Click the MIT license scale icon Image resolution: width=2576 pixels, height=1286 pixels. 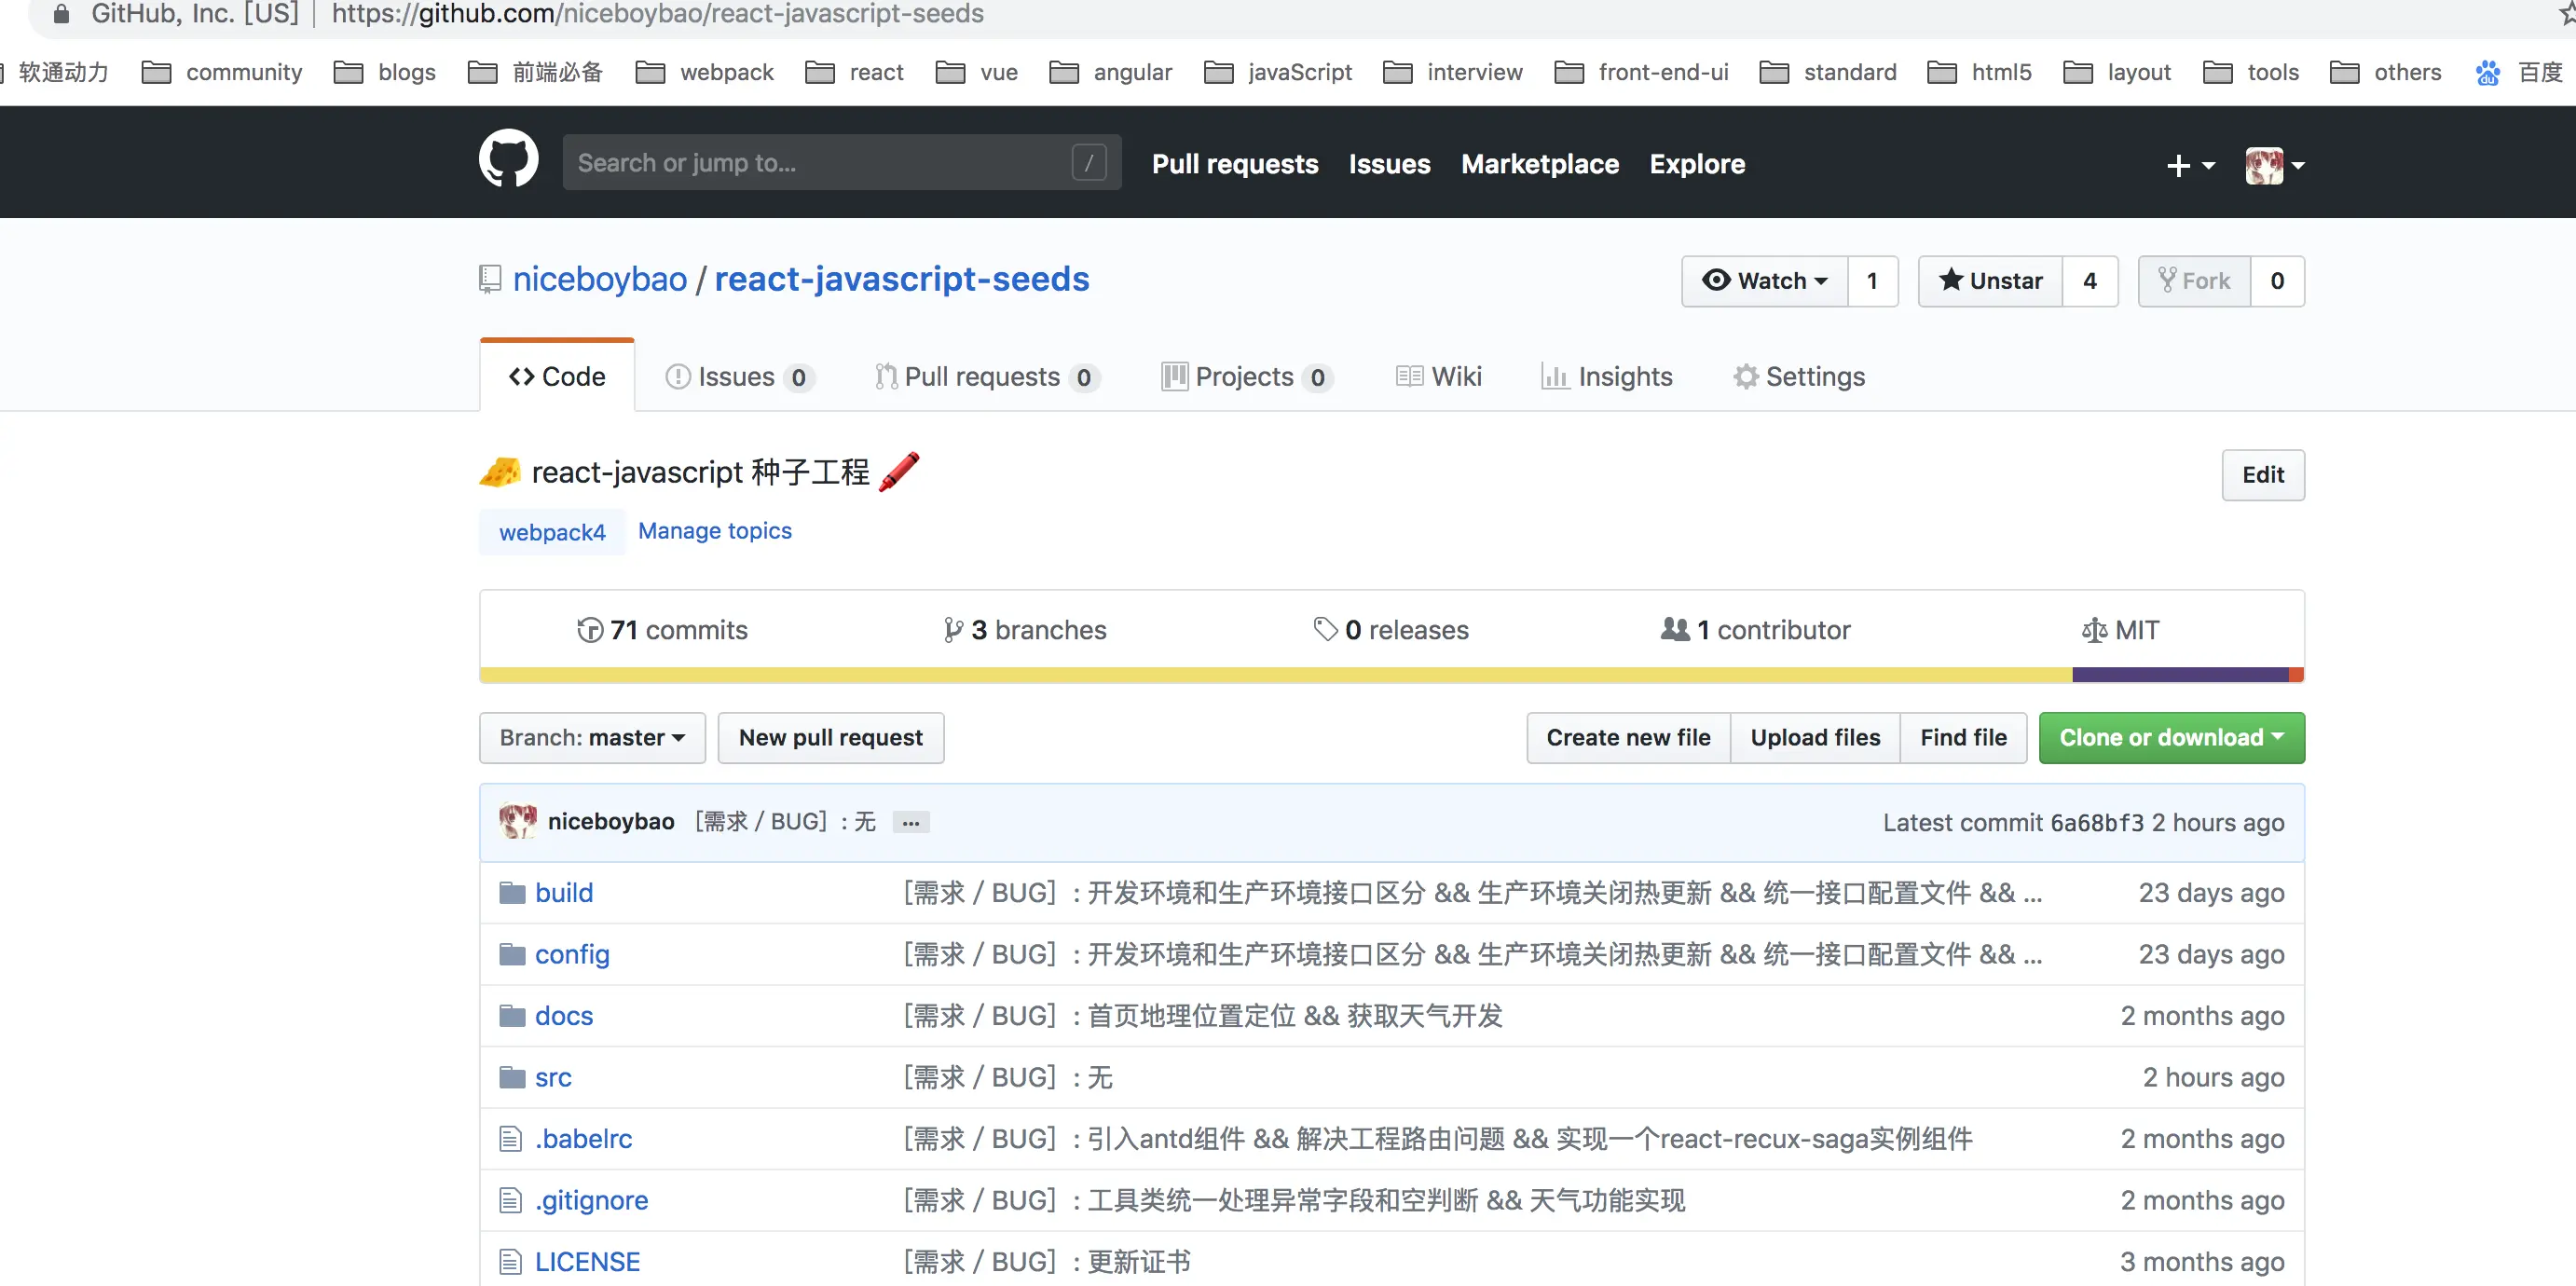point(2093,630)
